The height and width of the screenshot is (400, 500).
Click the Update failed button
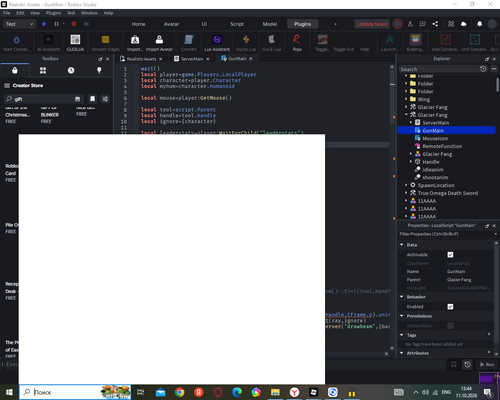372,24
